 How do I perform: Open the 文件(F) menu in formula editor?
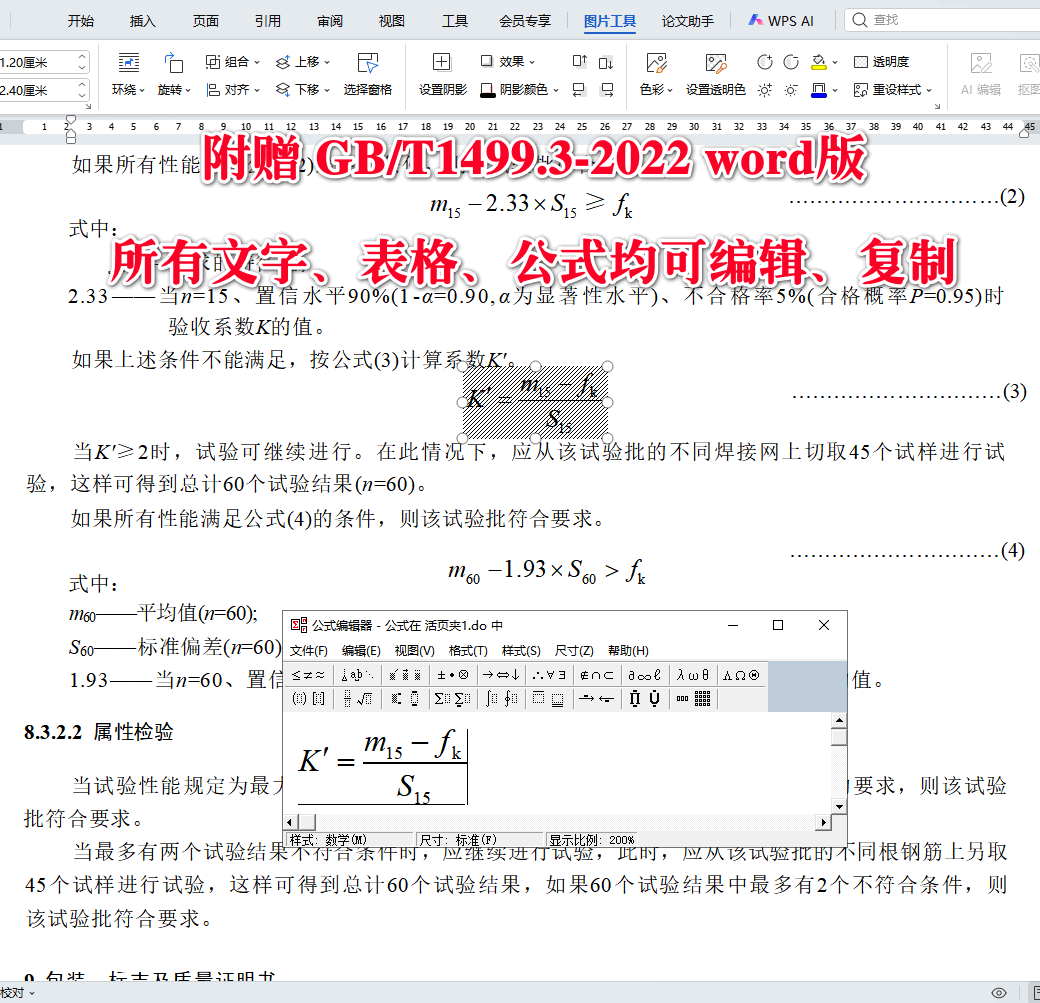point(308,651)
